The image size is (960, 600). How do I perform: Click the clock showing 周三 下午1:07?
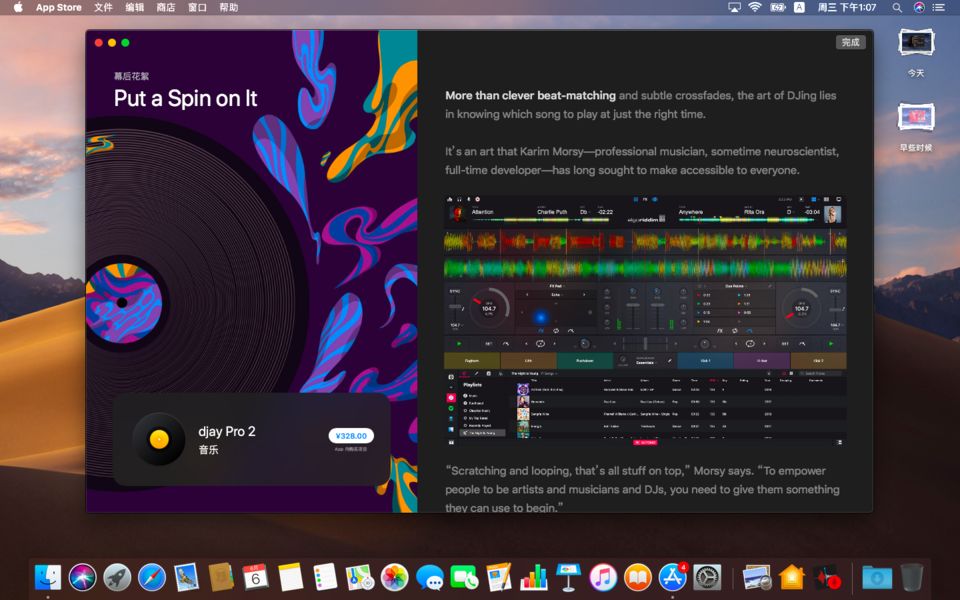(x=847, y=7)
